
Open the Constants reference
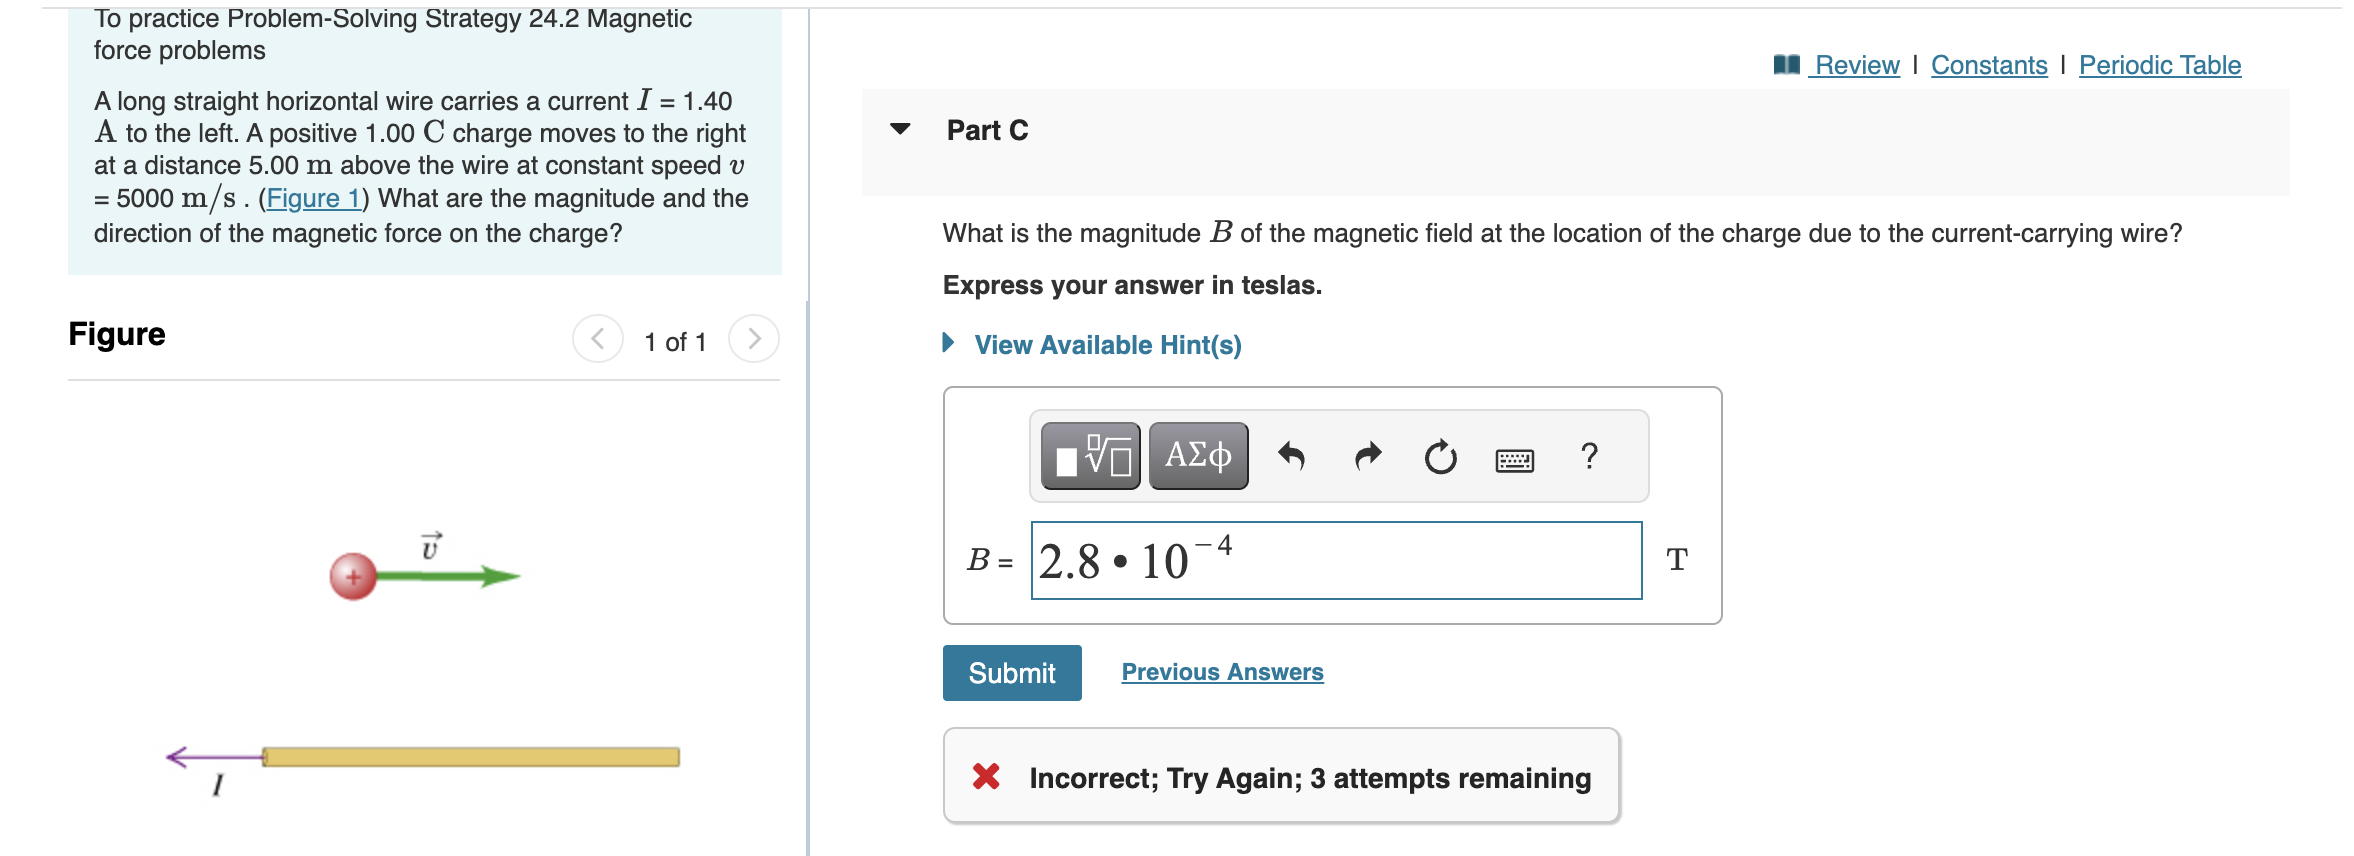[x=1988, y=64]
